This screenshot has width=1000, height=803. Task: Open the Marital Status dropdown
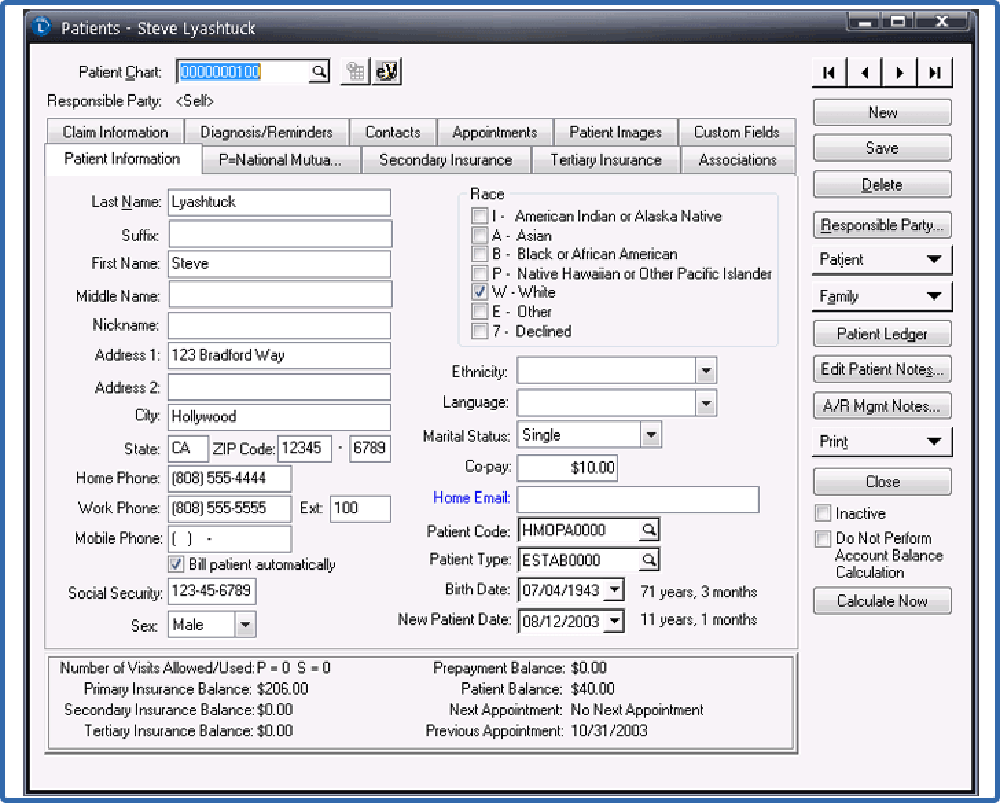[653, 434]
